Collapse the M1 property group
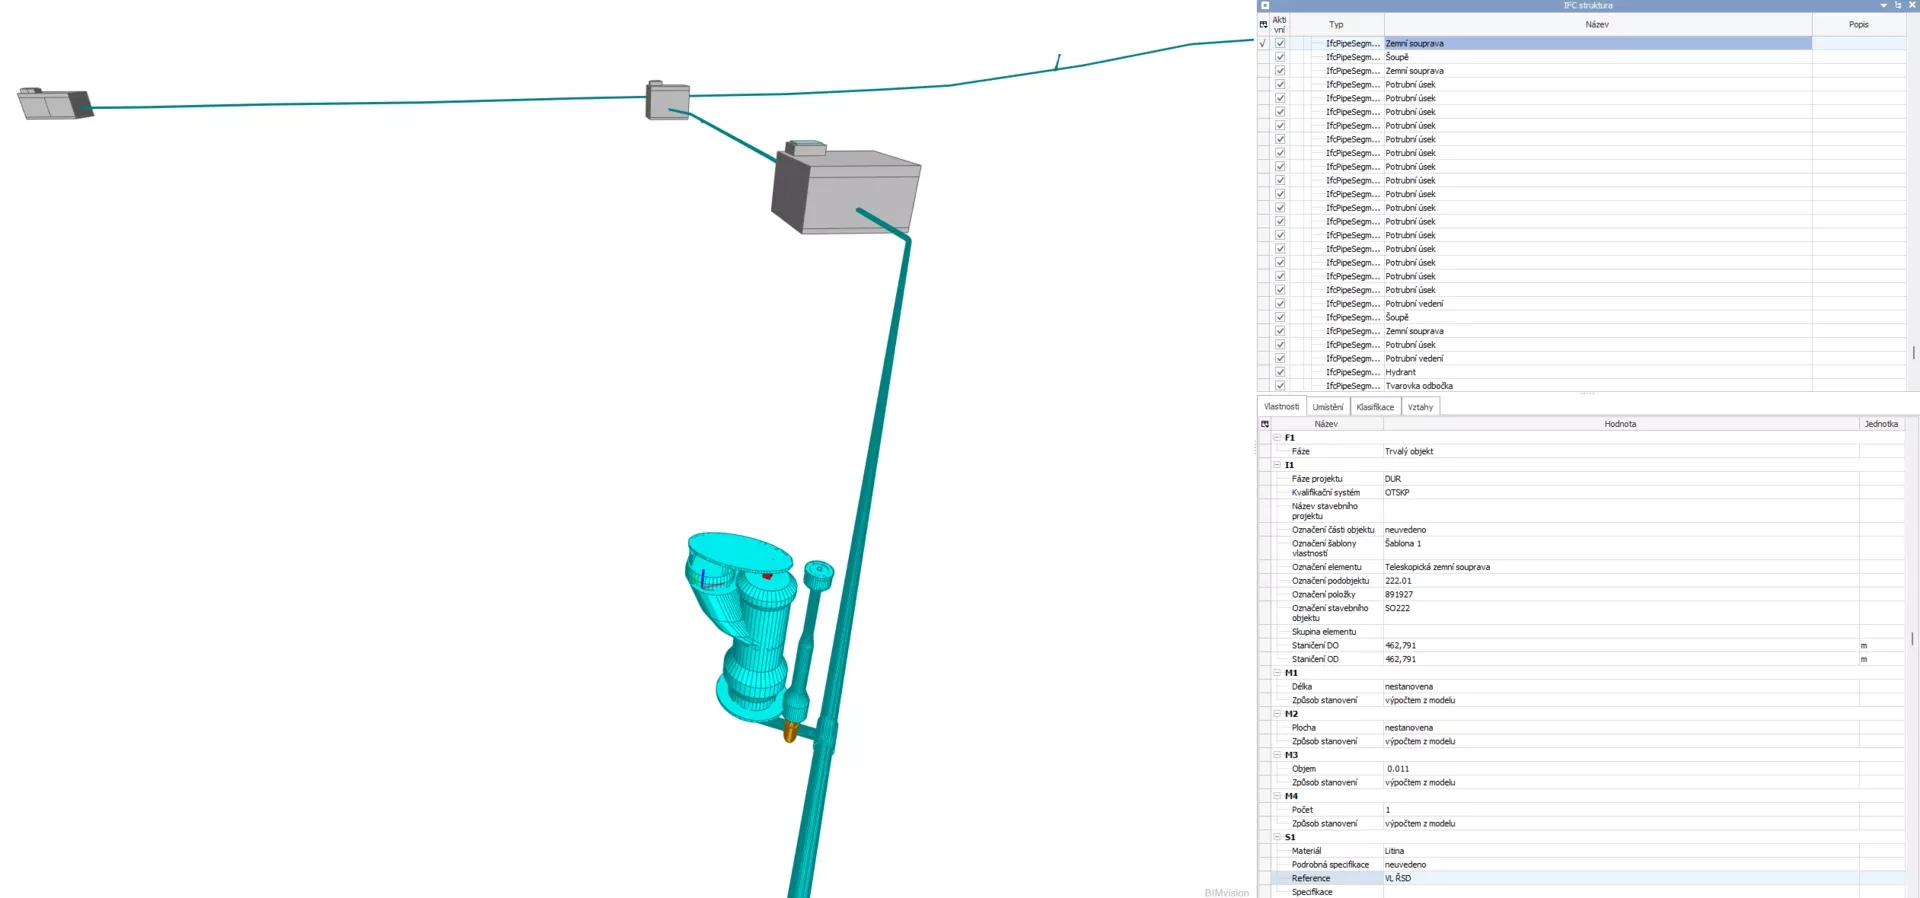Screen dimensions: 1920x898 tap(1277, 673)
